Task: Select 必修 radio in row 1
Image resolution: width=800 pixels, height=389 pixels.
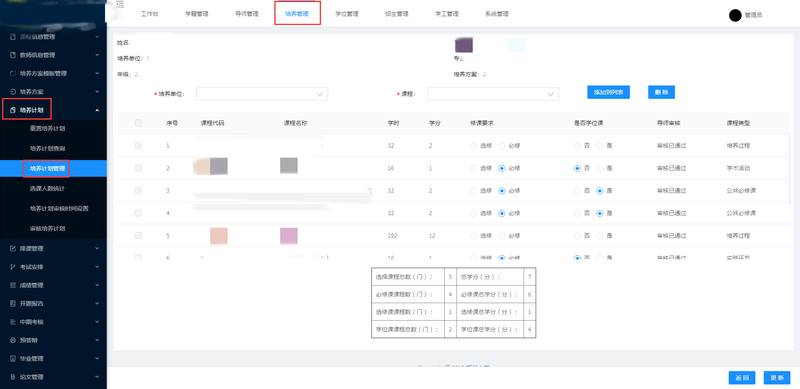Action: (x=502, y=146)
